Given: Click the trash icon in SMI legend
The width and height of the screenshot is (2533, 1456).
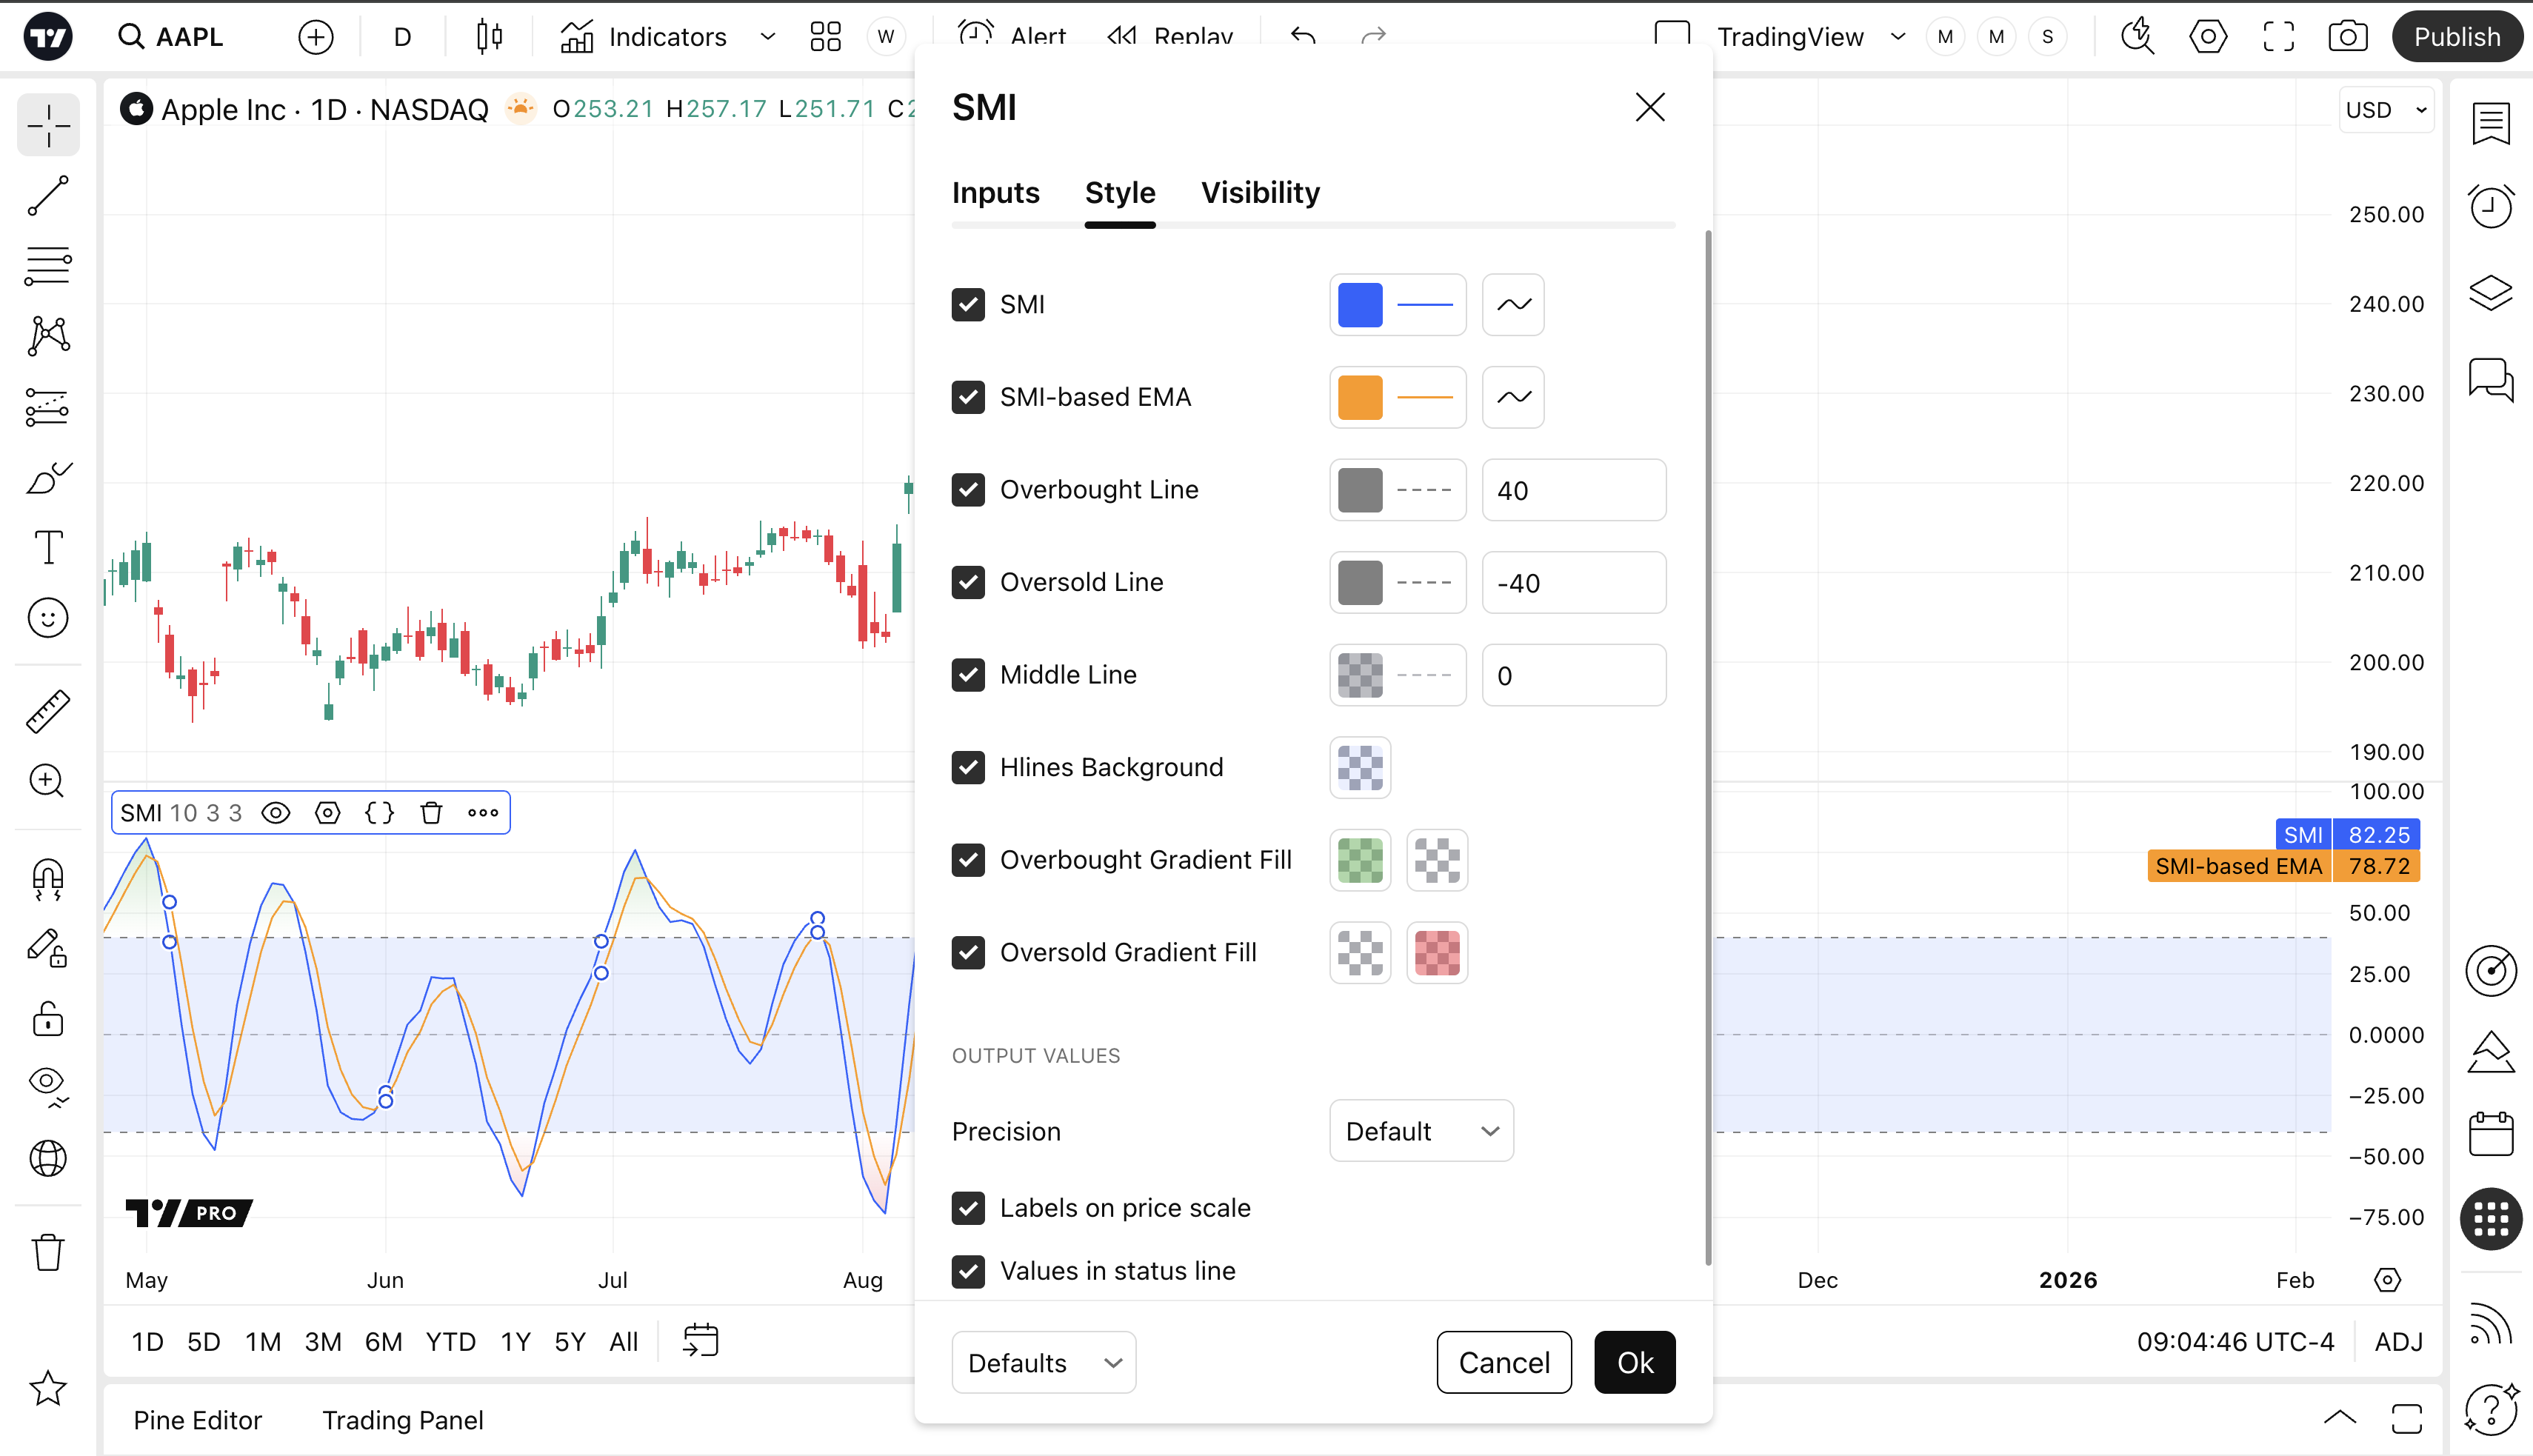Looking at the screenshot, I should 431,813.
